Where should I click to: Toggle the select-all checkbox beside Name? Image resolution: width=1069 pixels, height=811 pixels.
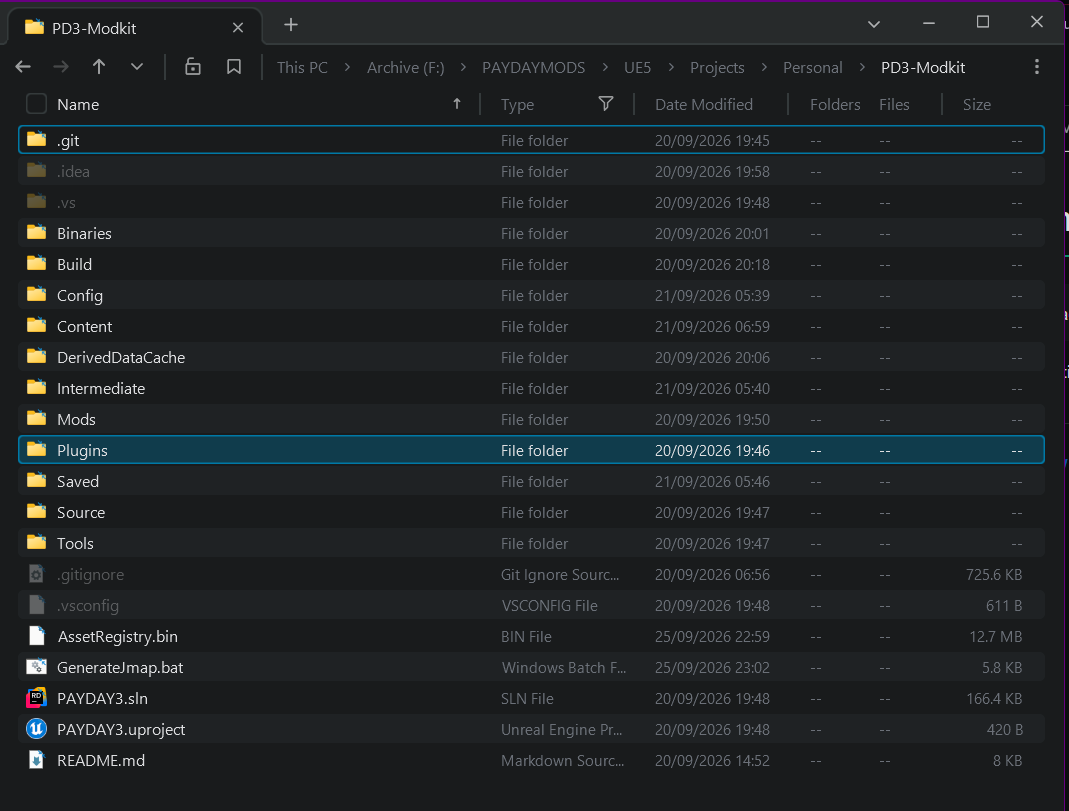click(36, 104)
